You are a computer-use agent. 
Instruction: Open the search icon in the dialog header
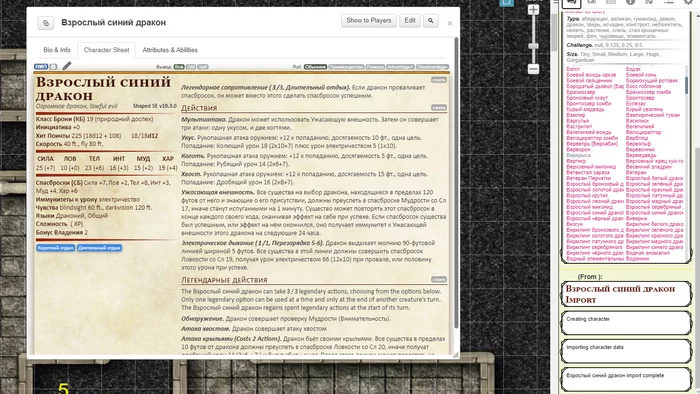(x=430, y=21)
